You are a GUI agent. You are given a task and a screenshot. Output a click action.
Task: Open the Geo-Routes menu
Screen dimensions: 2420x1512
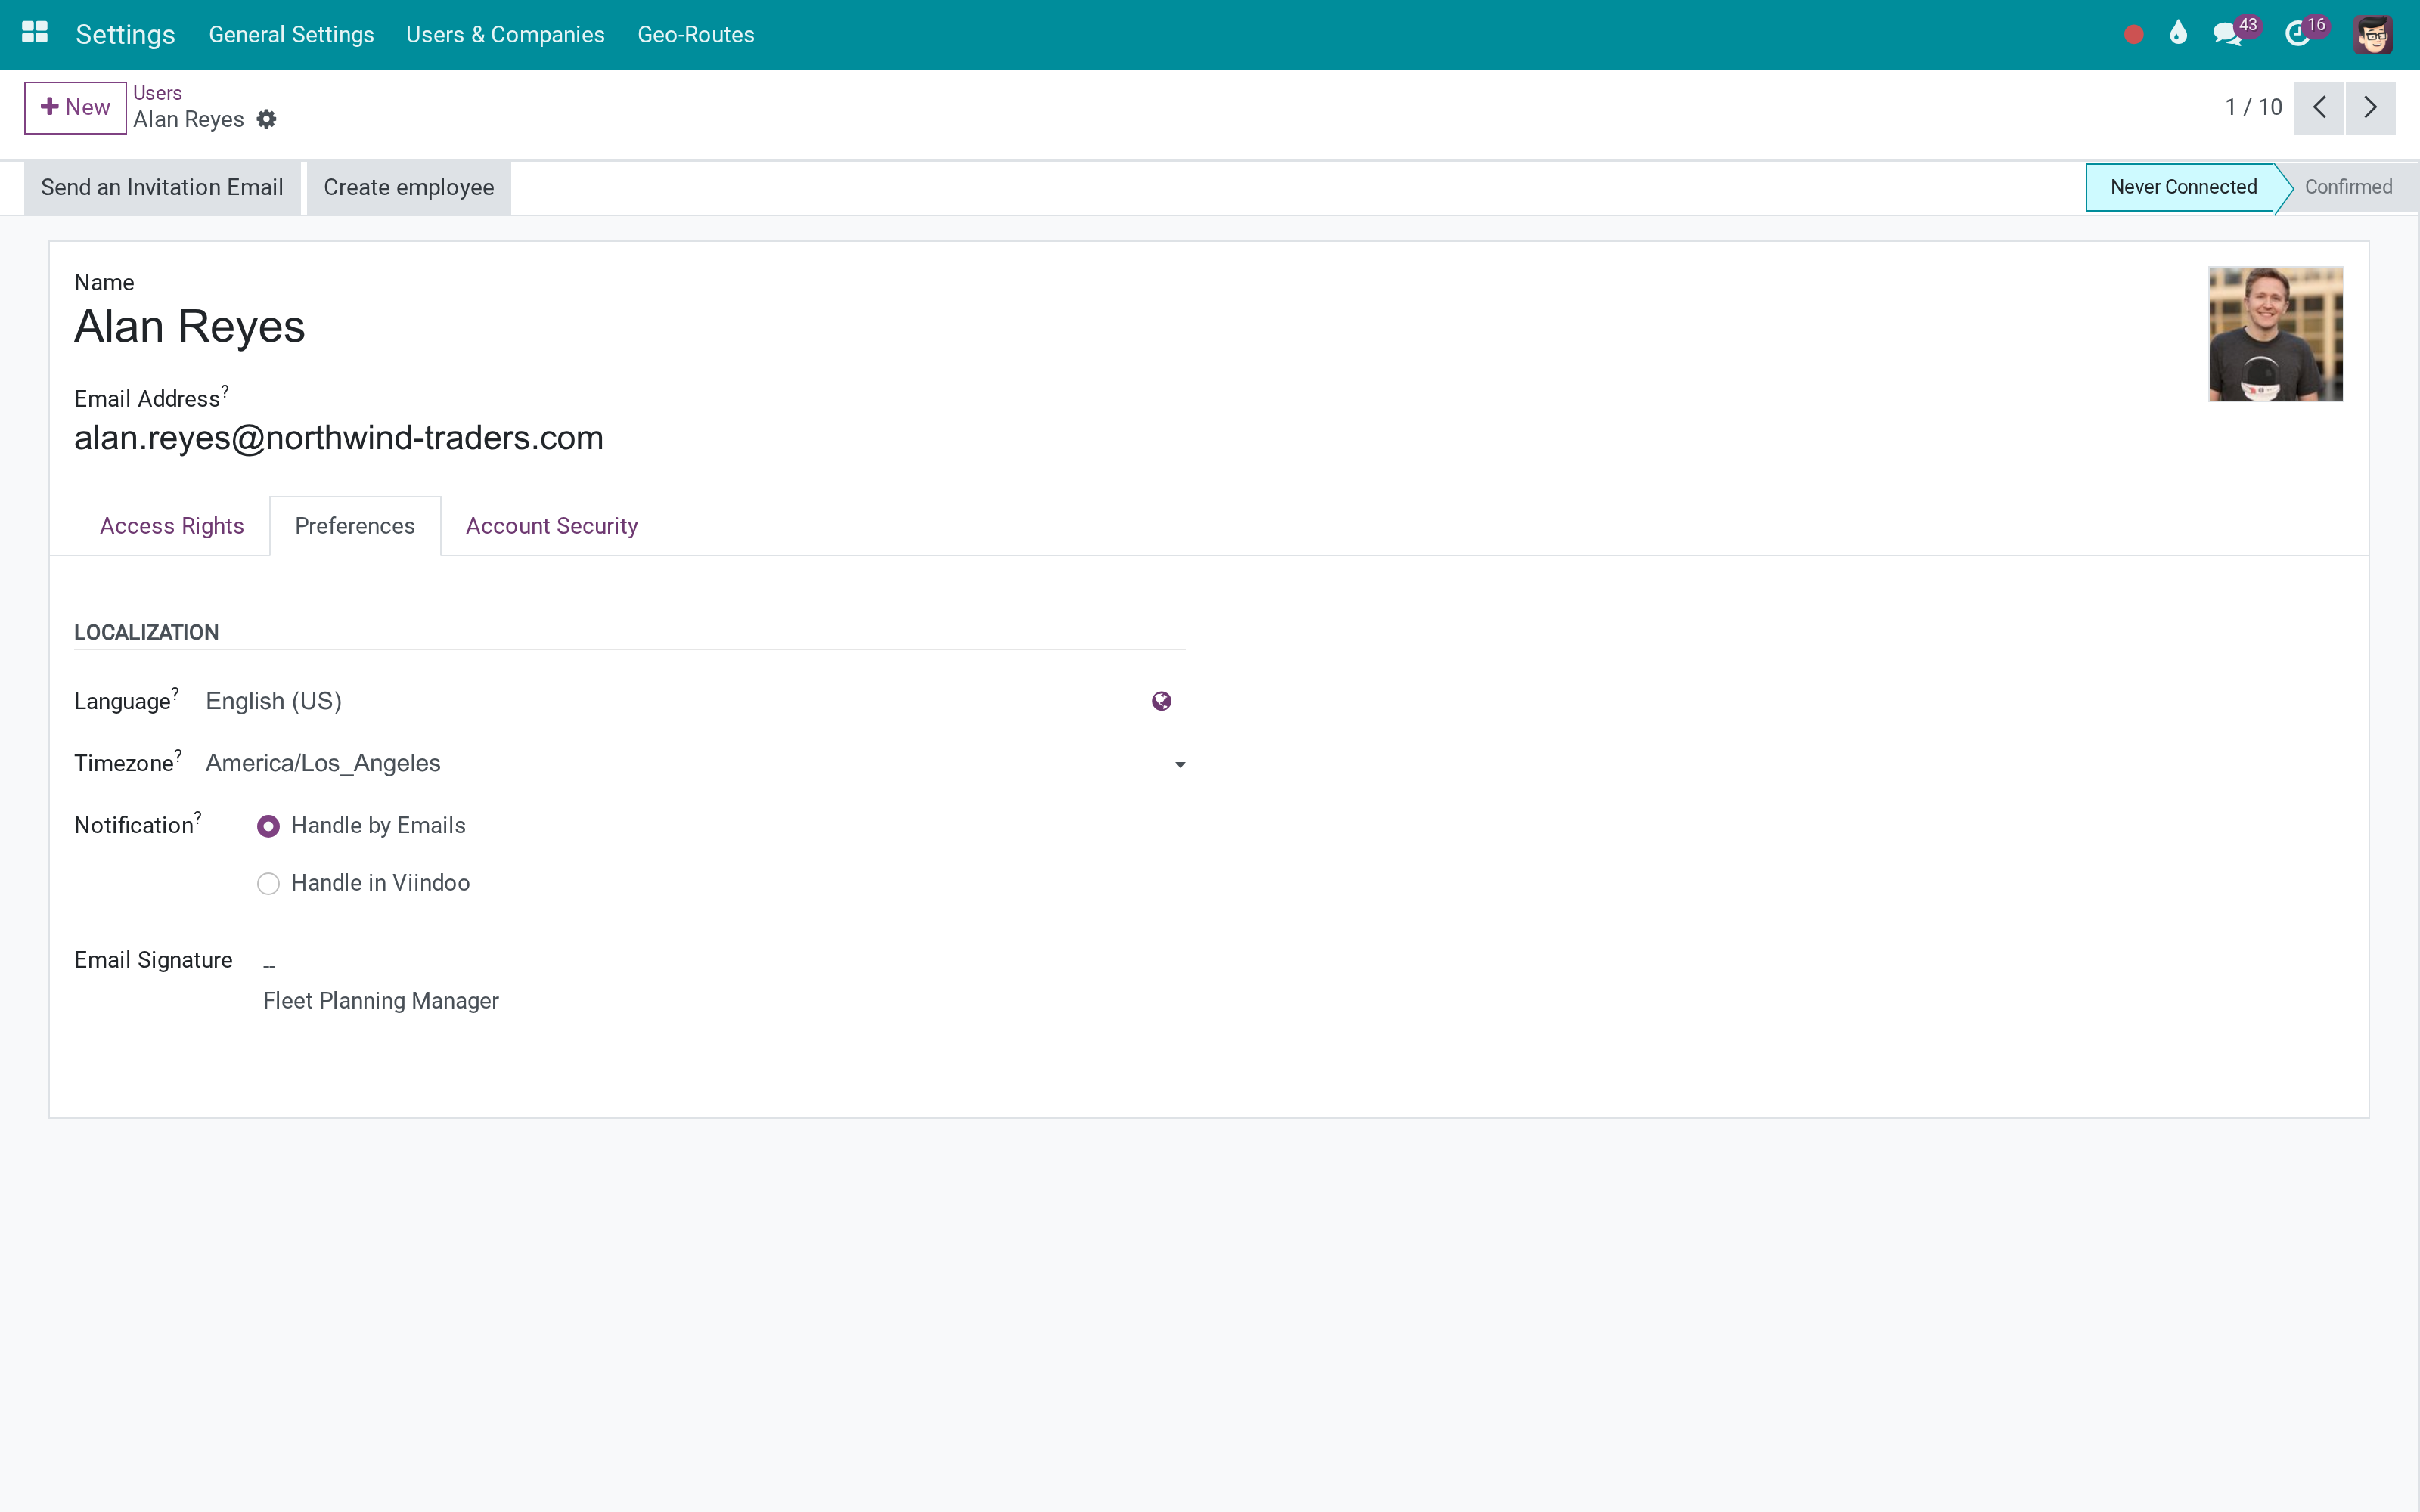(x=696, y=34)
